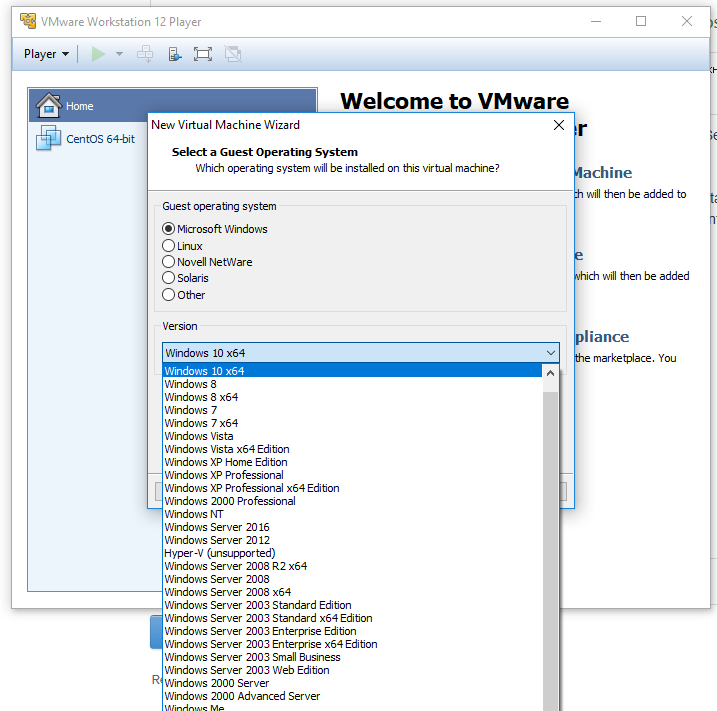Screen dimensions: 717x711
Task: Choose Windows Server 2012 entry
Action: [353, 540]
